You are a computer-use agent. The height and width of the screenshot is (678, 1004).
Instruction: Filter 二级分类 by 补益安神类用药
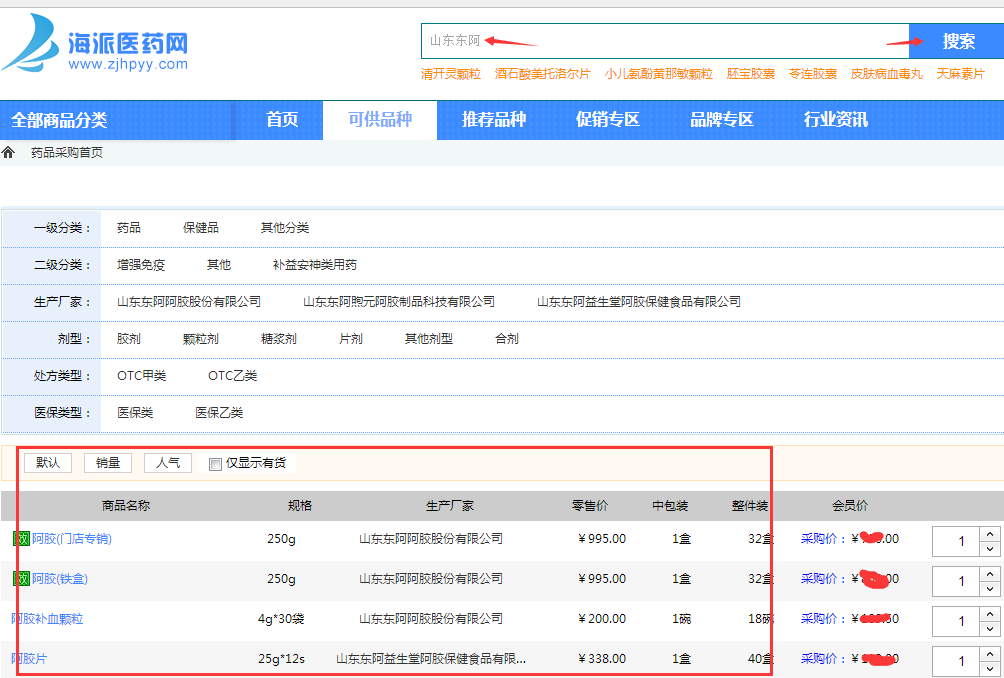[x=314, y=265]
